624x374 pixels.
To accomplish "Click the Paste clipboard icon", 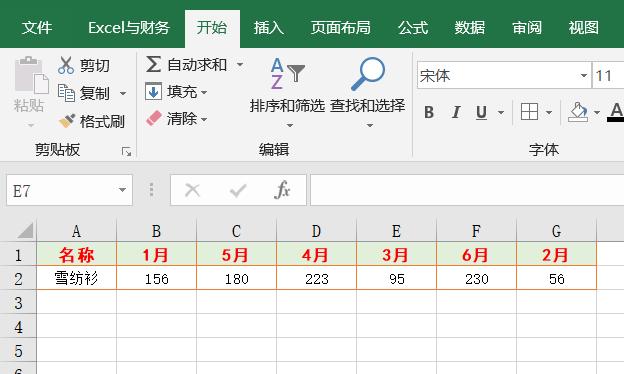I will 31,74.
